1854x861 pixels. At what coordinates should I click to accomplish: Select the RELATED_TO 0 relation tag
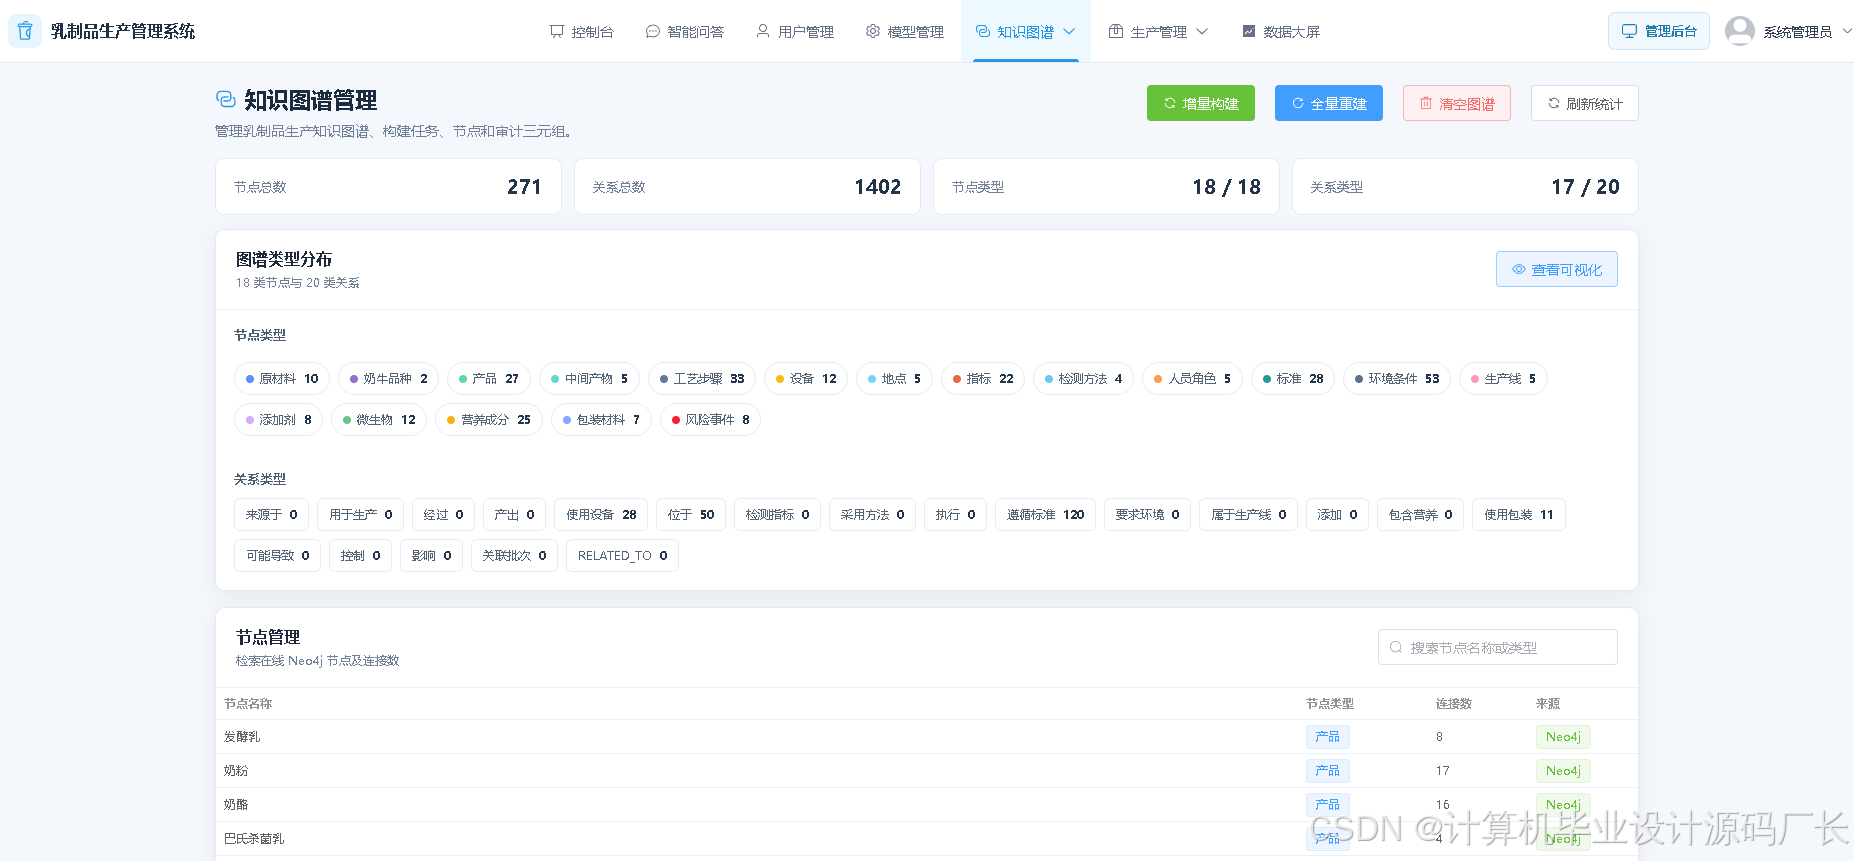(622, 556)
